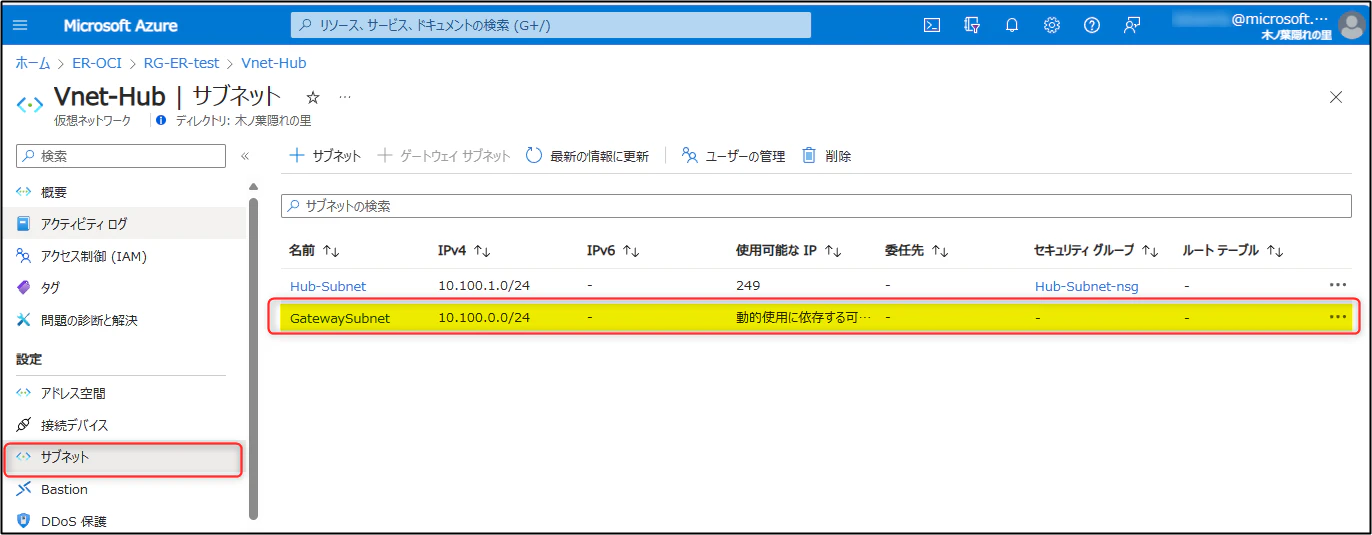
Task: Click the left menu scroll-up arrow
Action: (253, 186)
